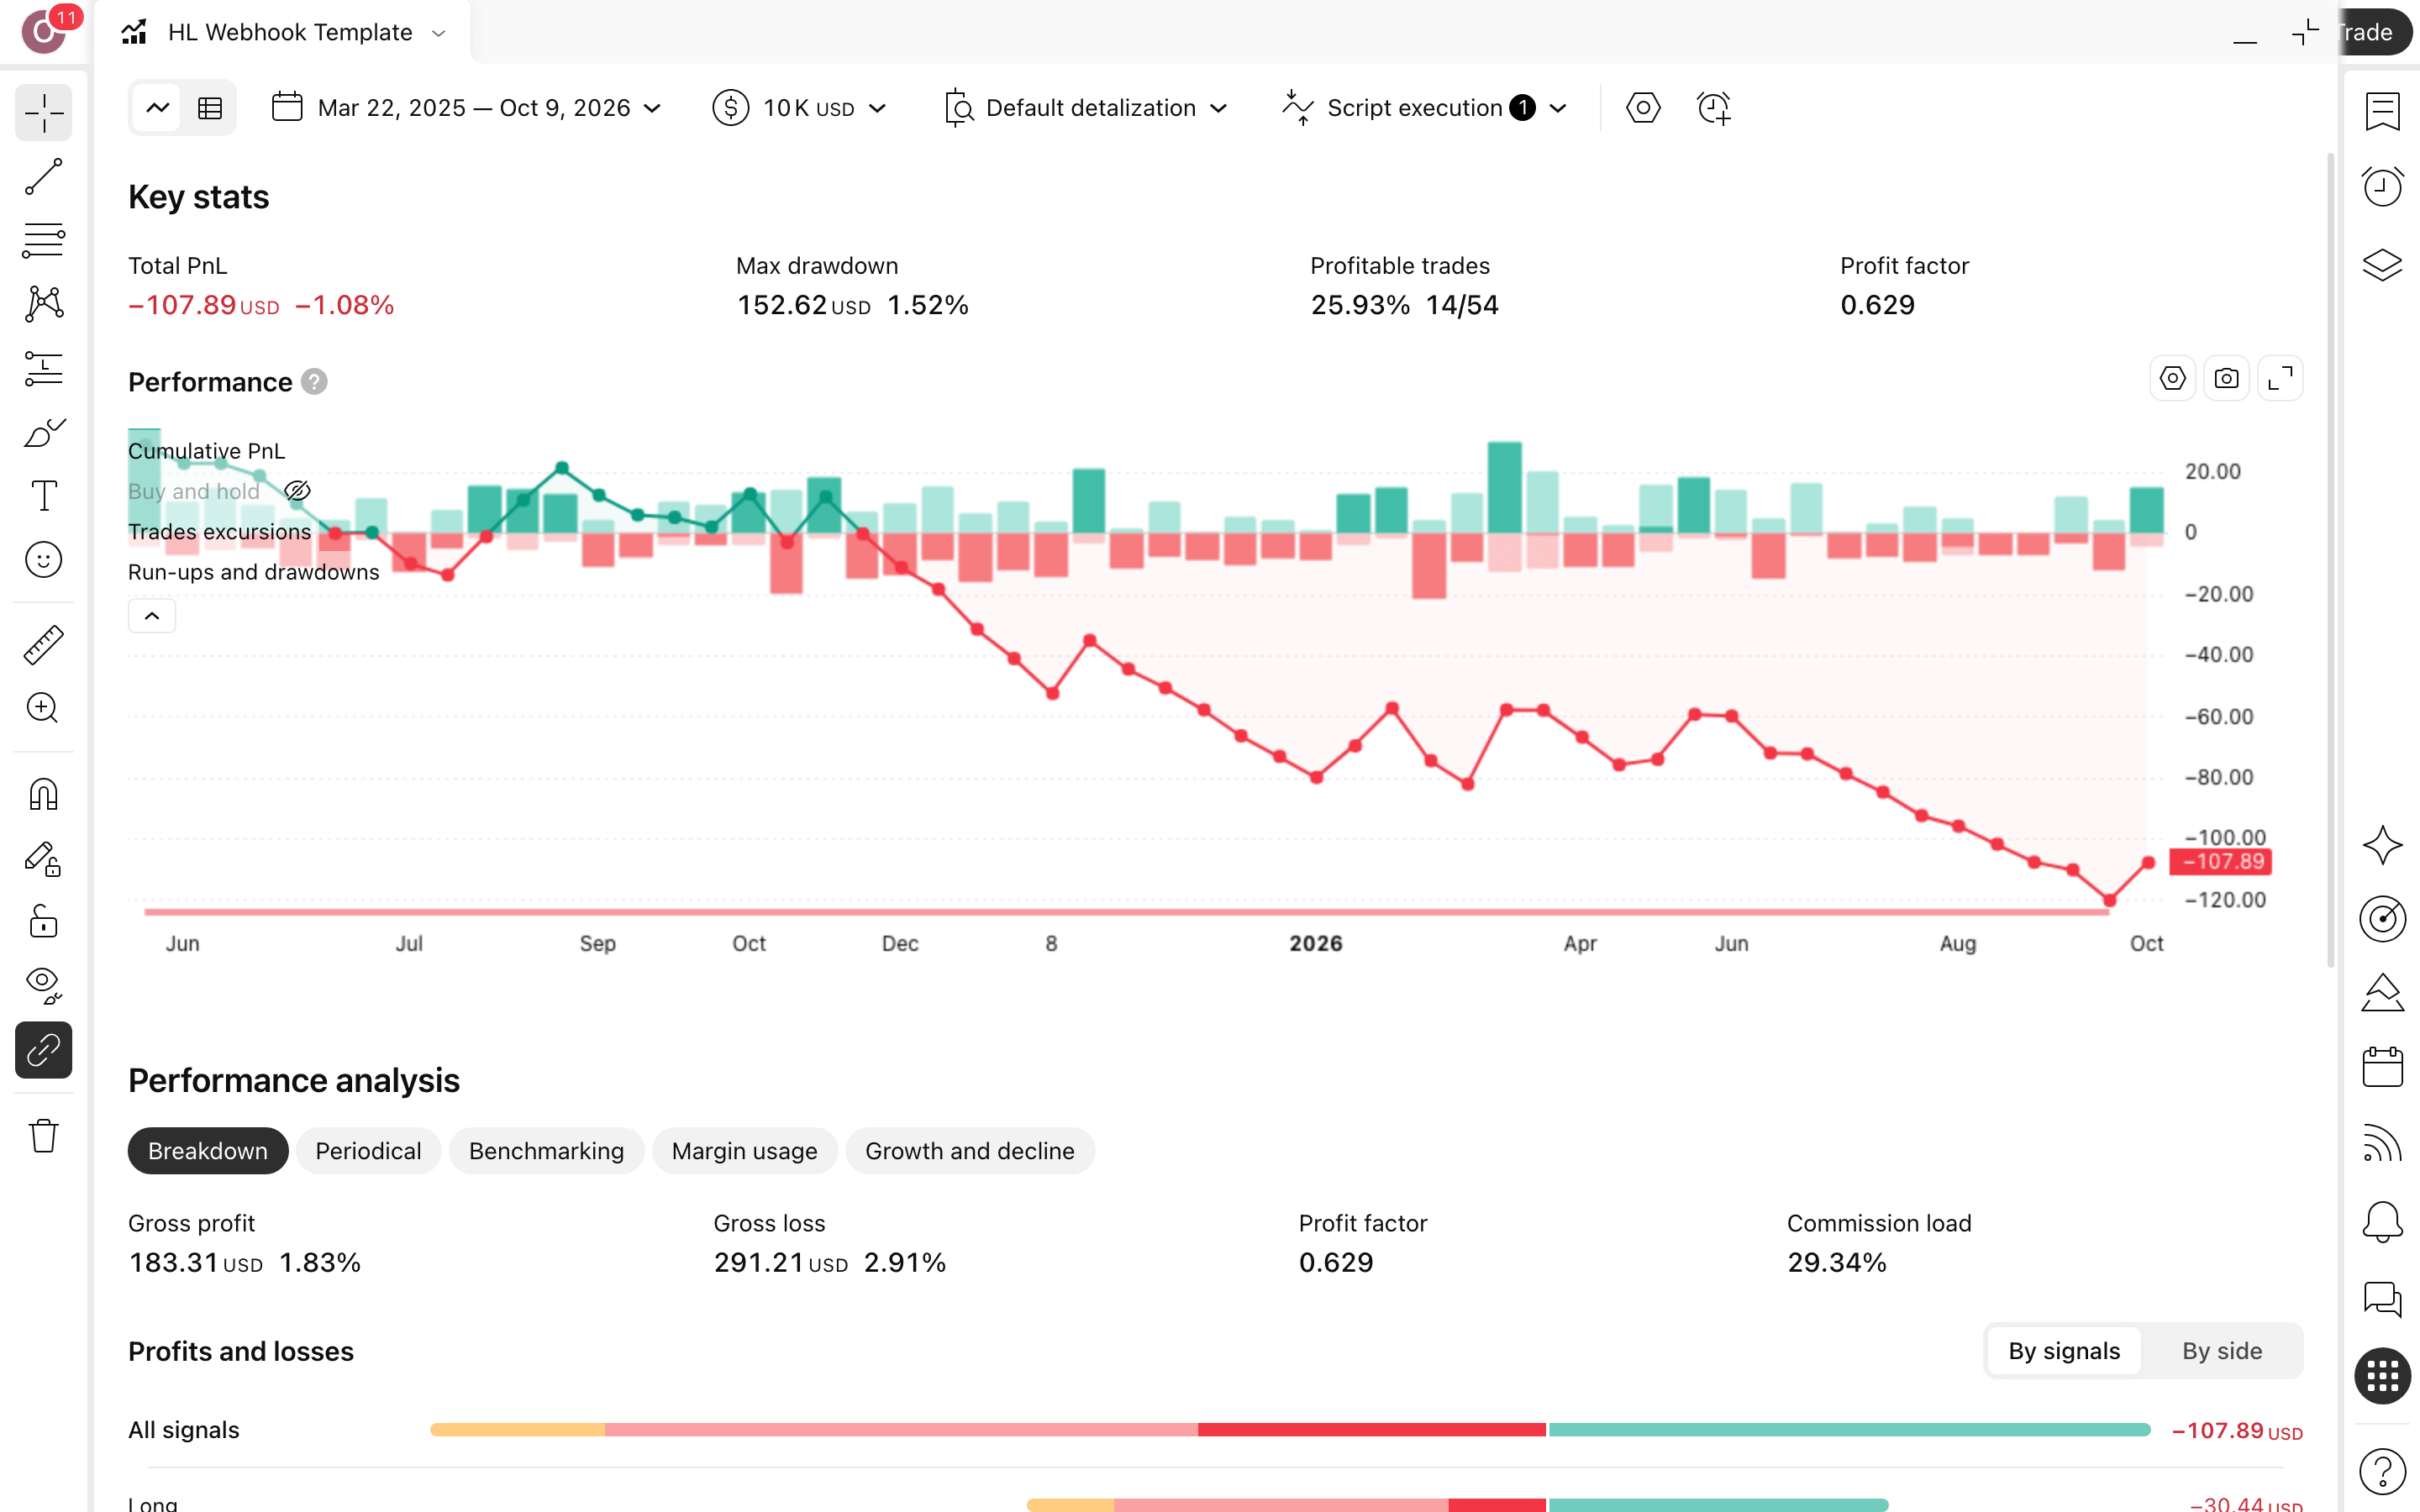Click the trash remove objects icon
This screenshot has width=2420, height=1512.
43,1136
